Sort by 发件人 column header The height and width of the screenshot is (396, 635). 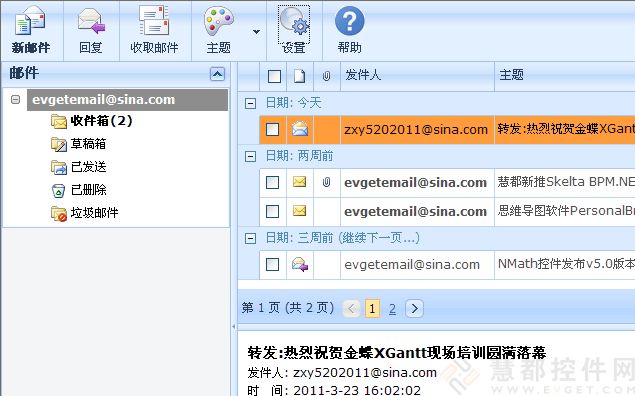point(417,76)
